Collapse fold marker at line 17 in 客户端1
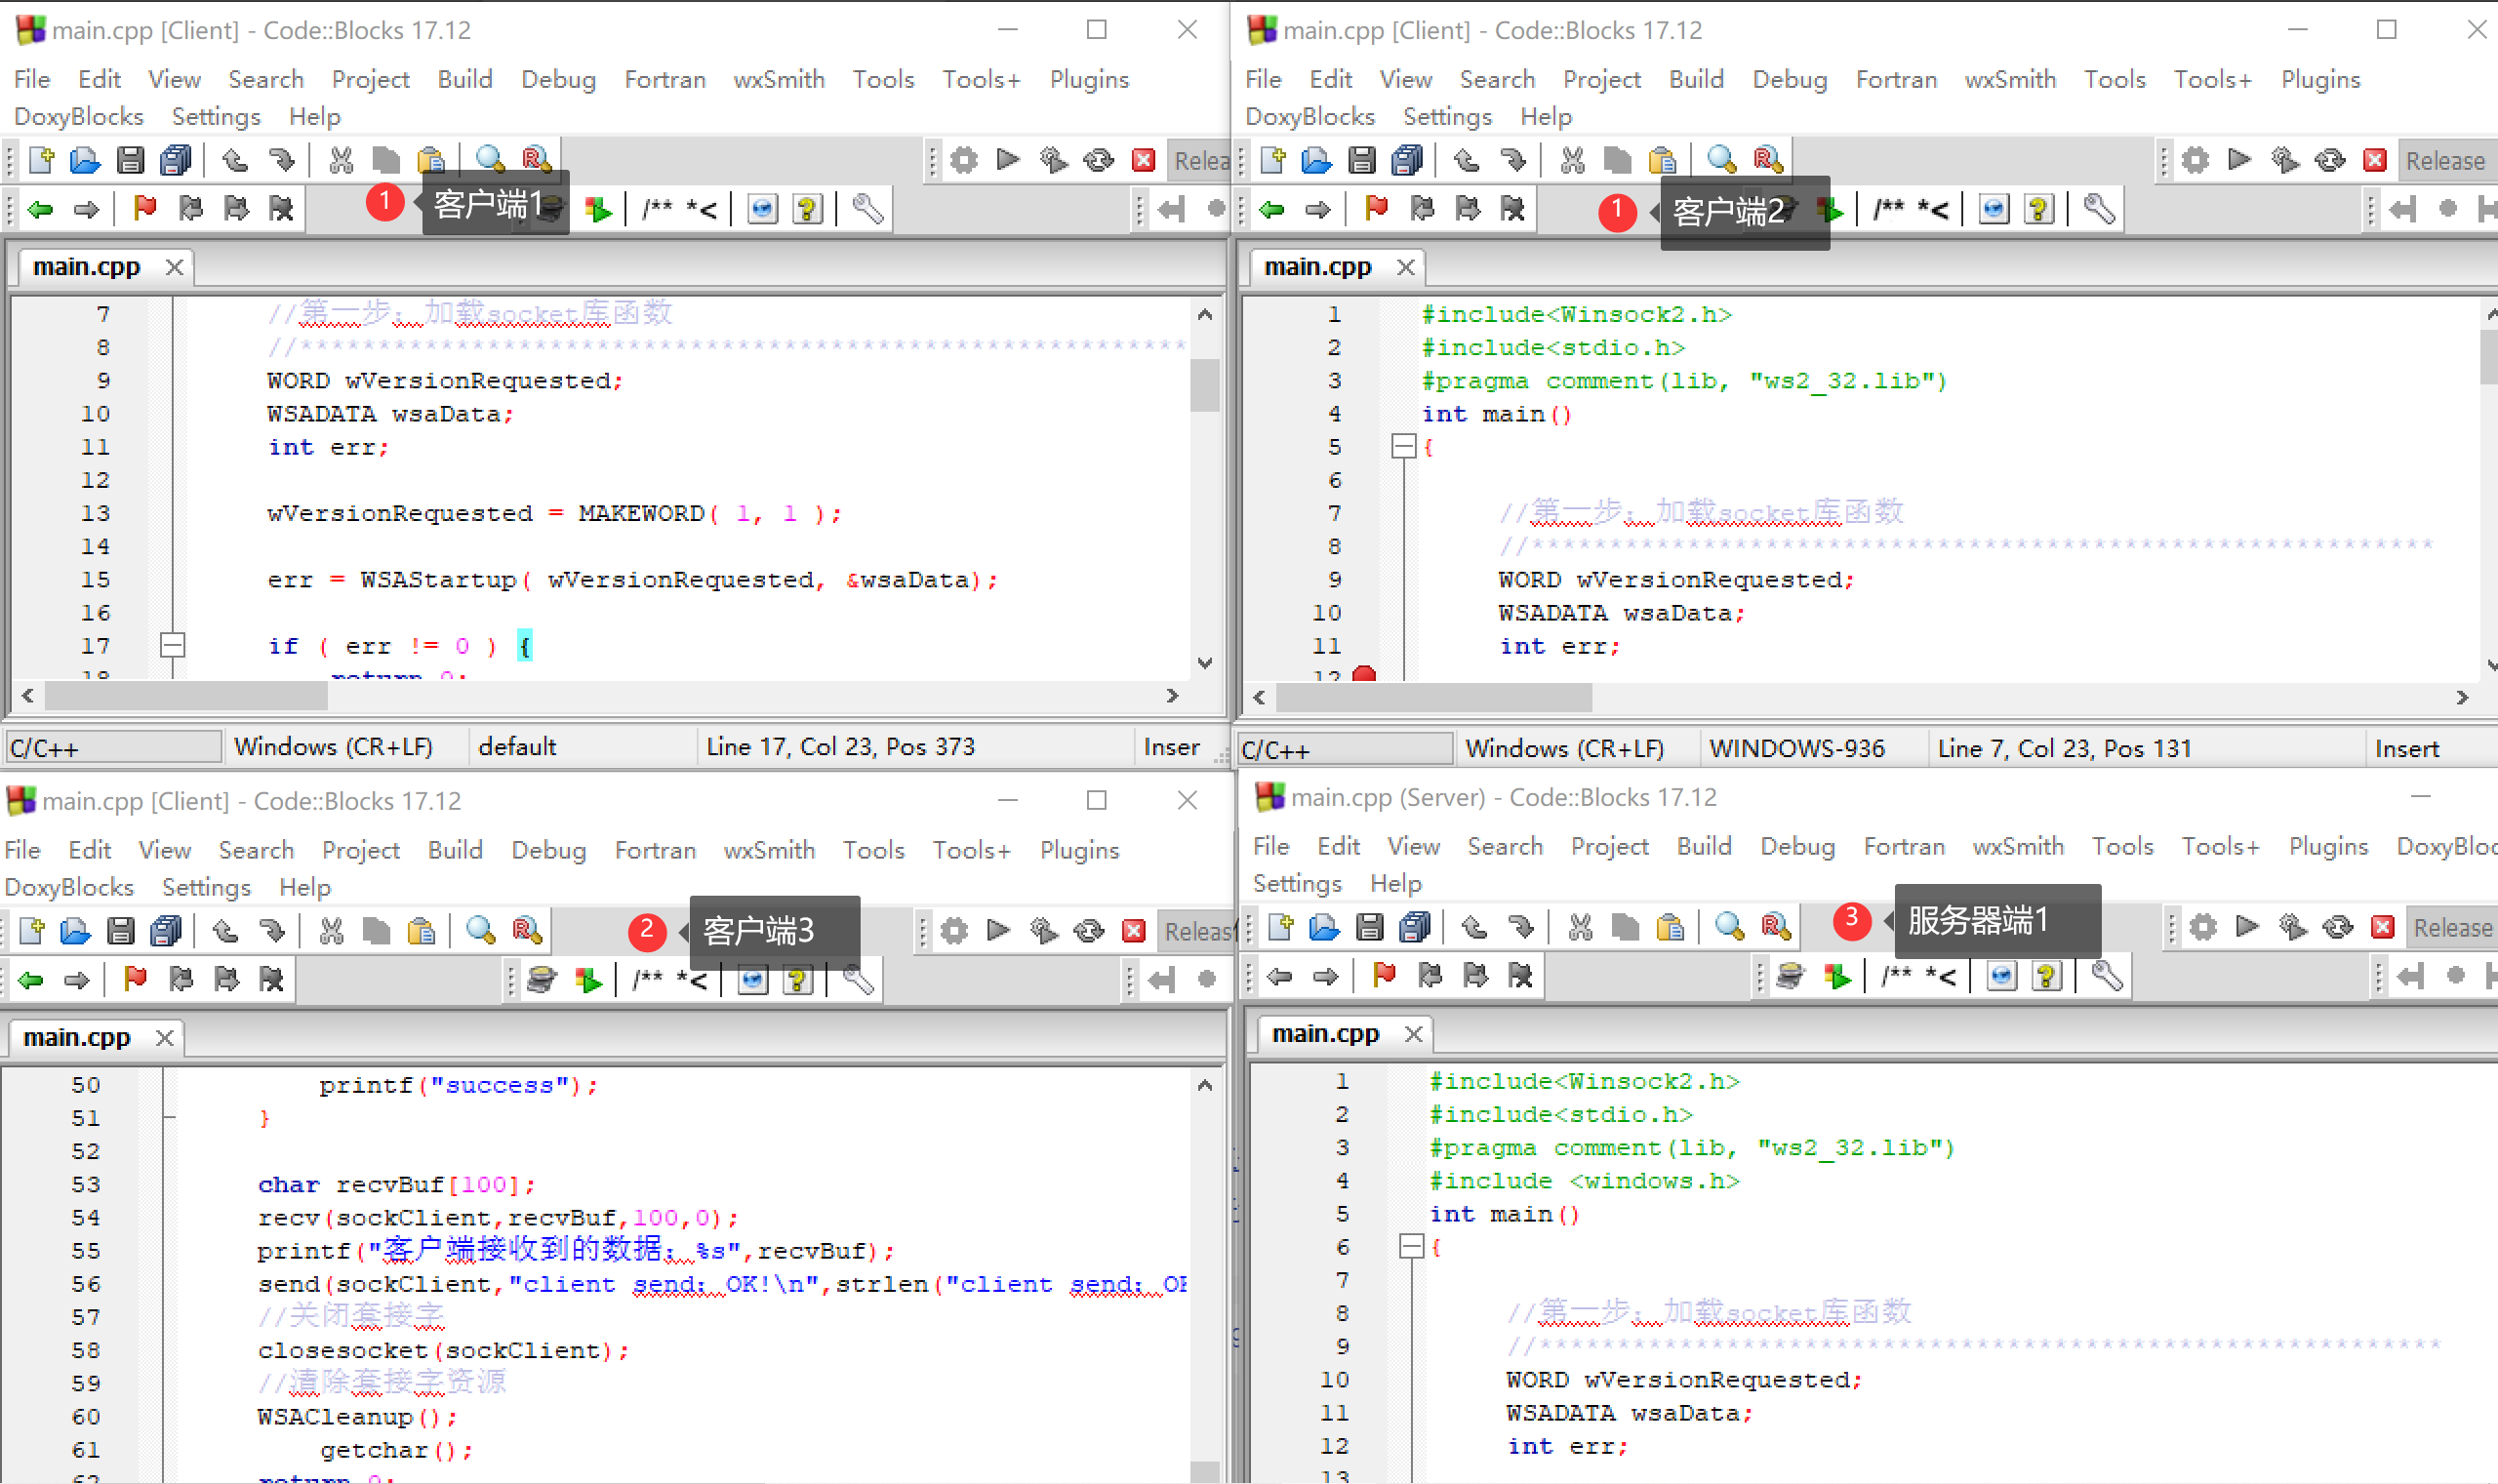The width and height of the screenshot is (2498, 1484). pyautogui.click(x=172, y=645)
